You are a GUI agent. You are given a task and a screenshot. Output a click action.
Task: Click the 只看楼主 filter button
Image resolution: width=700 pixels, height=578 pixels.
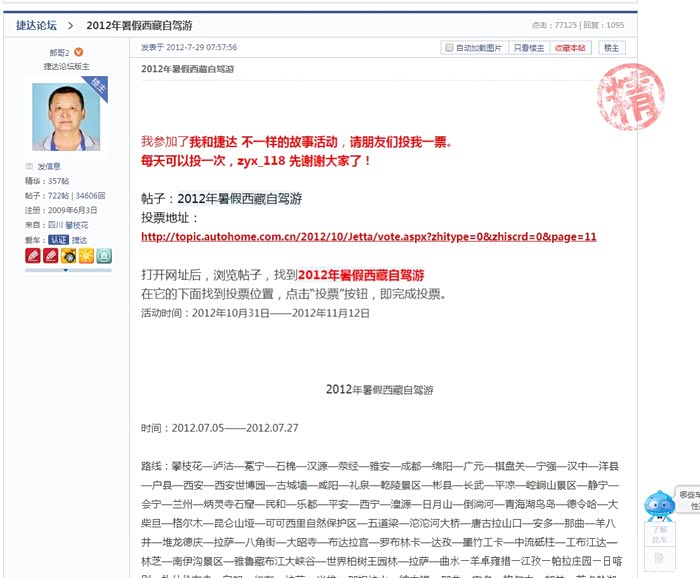[529, 48]
